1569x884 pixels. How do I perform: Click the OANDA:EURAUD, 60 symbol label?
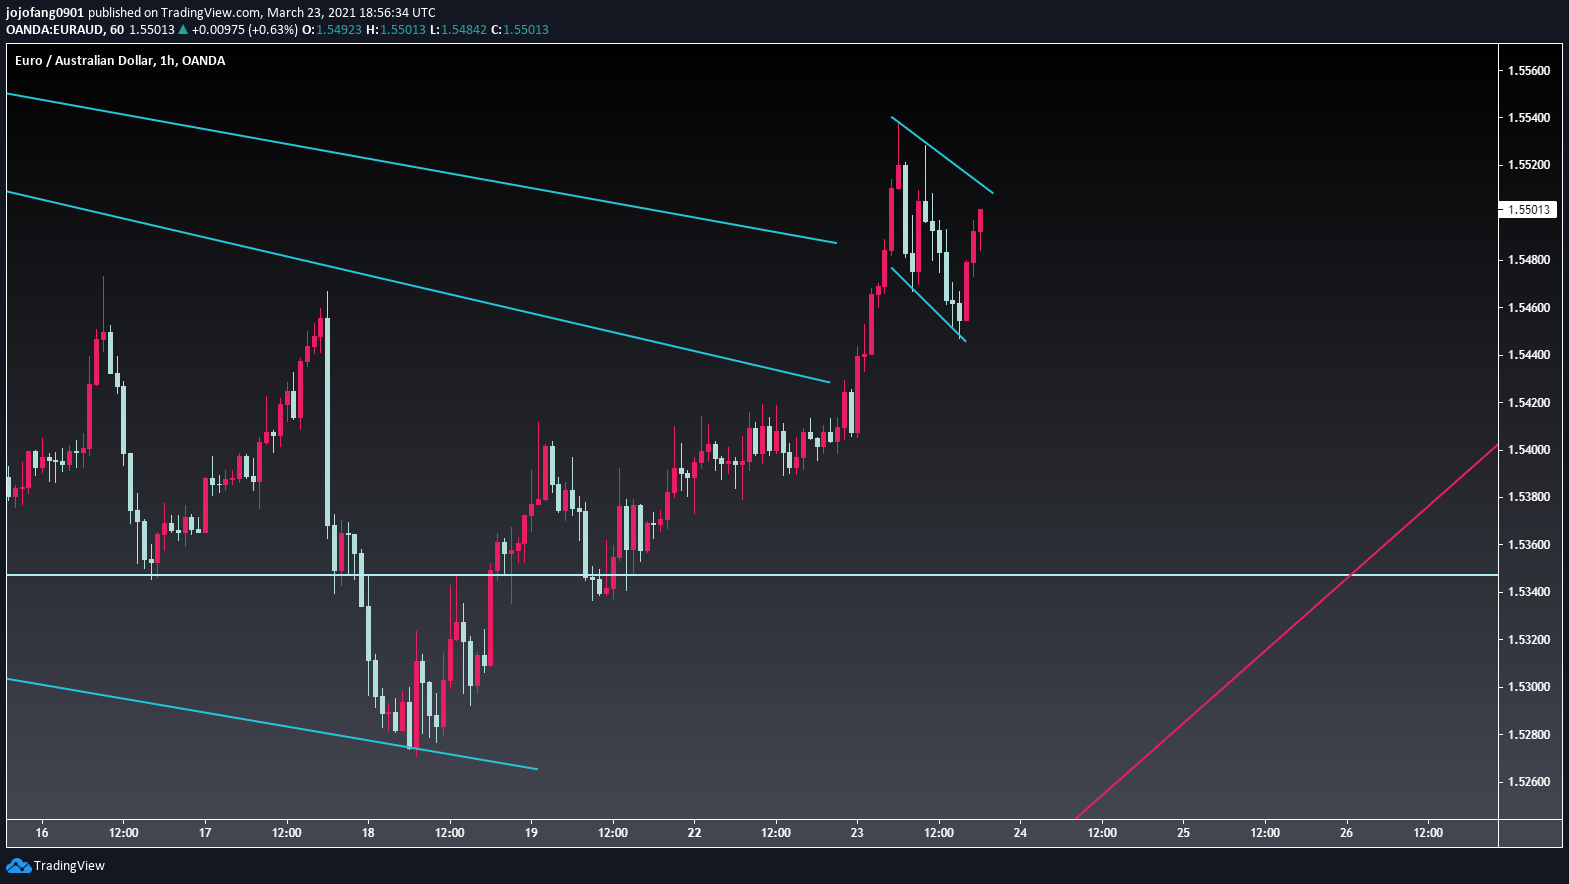[65, 29]
